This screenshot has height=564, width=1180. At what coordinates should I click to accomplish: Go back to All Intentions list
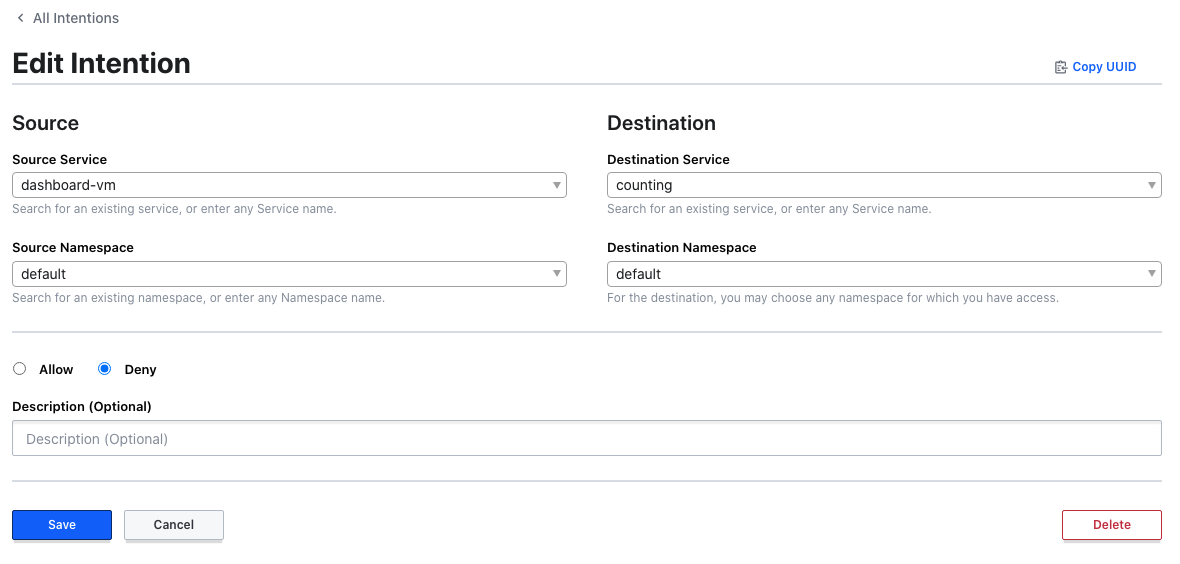(x=75, y=18)
